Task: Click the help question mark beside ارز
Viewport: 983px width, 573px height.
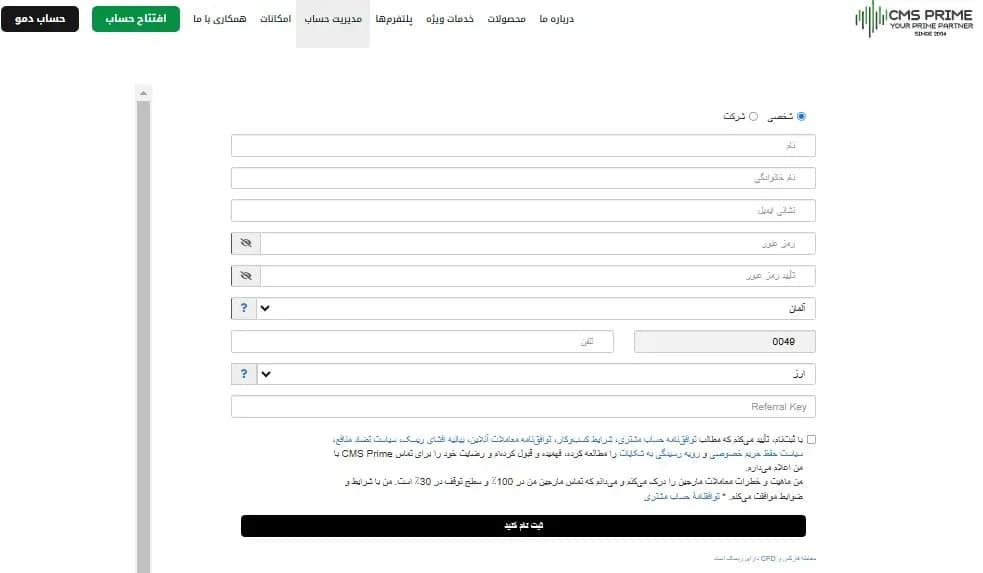Action: pyautogui.click(x=244, y=374)
